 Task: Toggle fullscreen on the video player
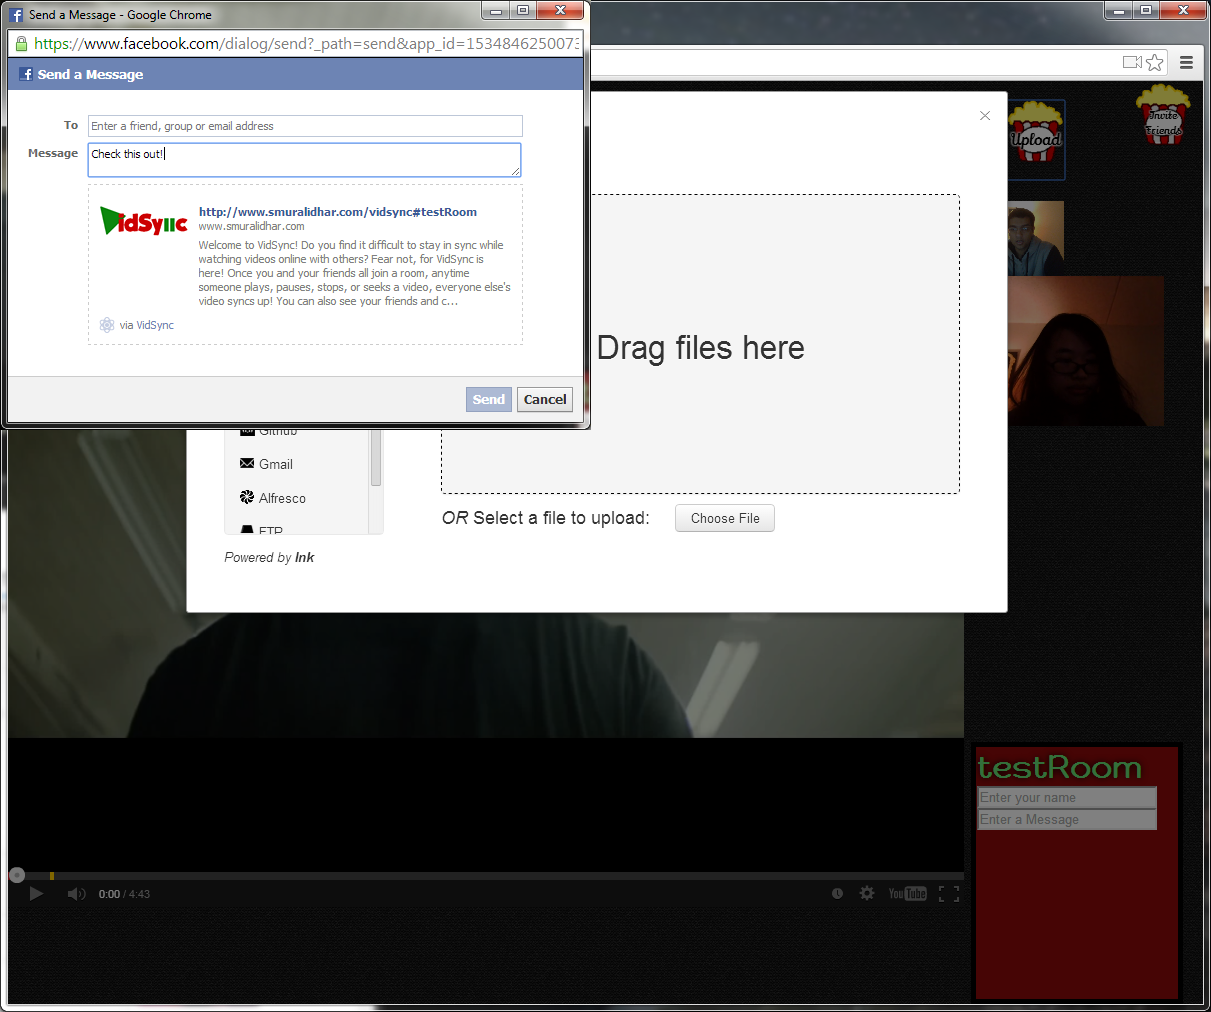tap(949, 894)
